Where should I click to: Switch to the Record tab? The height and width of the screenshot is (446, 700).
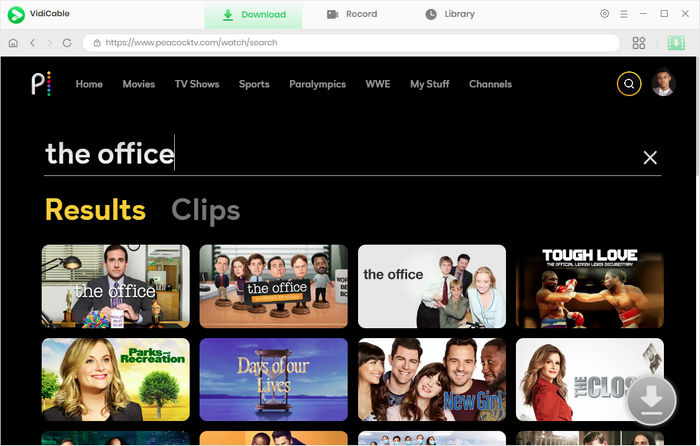coord(352,14)
